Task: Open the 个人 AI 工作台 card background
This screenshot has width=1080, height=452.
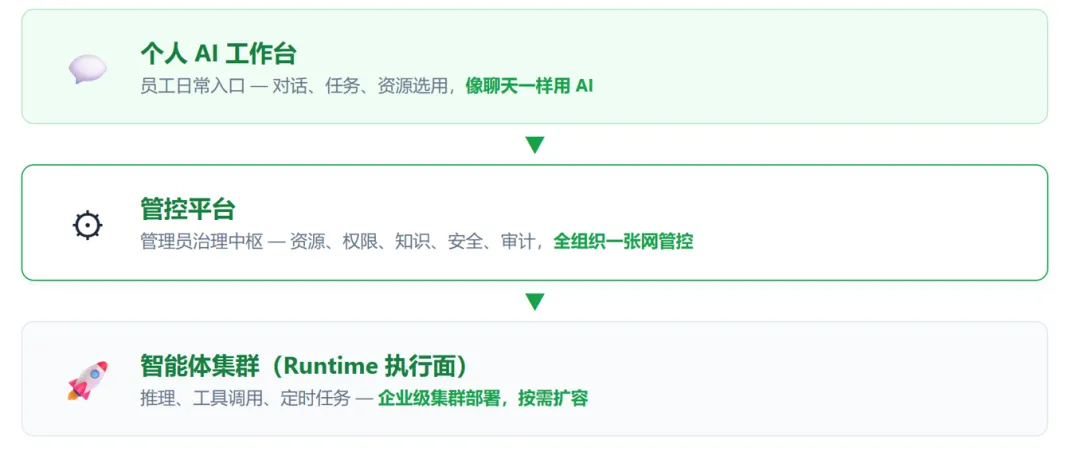Action: (x=534, y=67)
